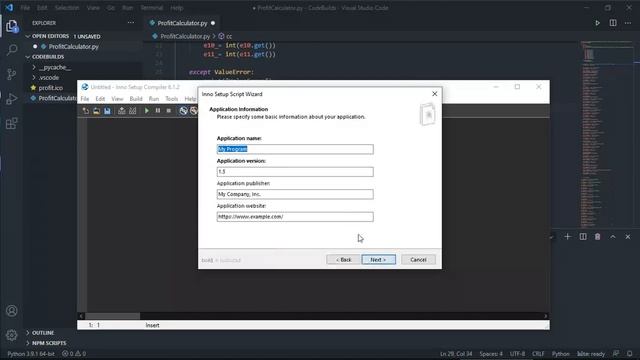Open the Manage gear icon
Screen dimensions: 640x360
click(x=12, y=335)
